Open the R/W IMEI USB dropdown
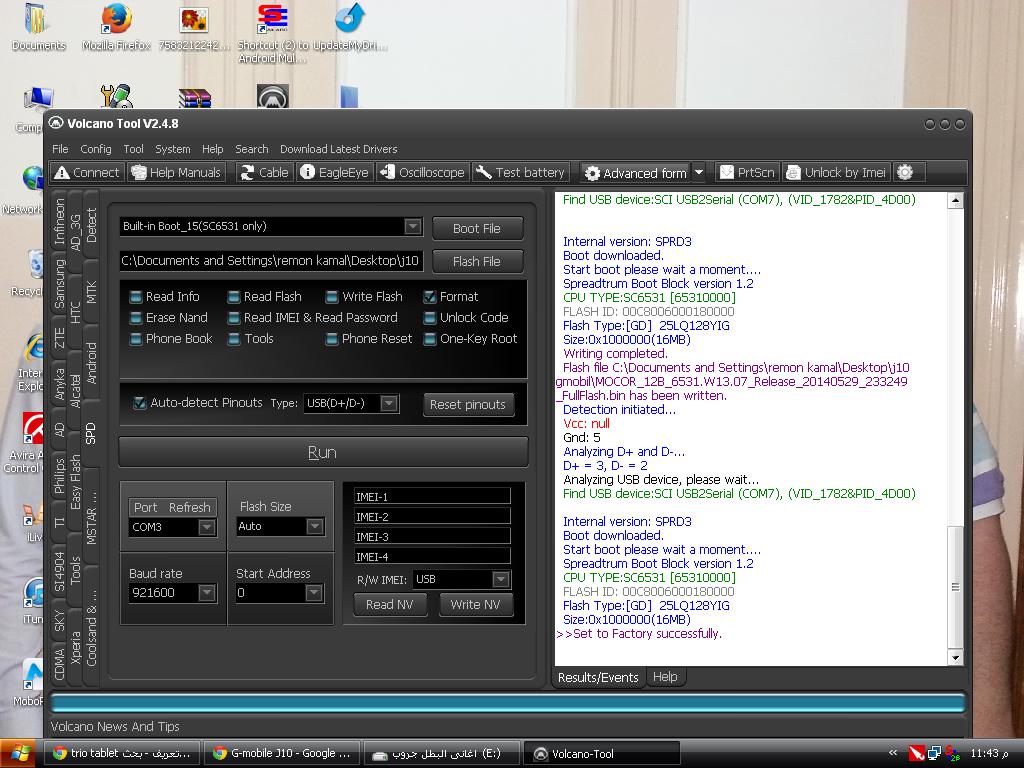This screenshot has width=1024, height=768. pyautogui.click(x=501, y=579)
